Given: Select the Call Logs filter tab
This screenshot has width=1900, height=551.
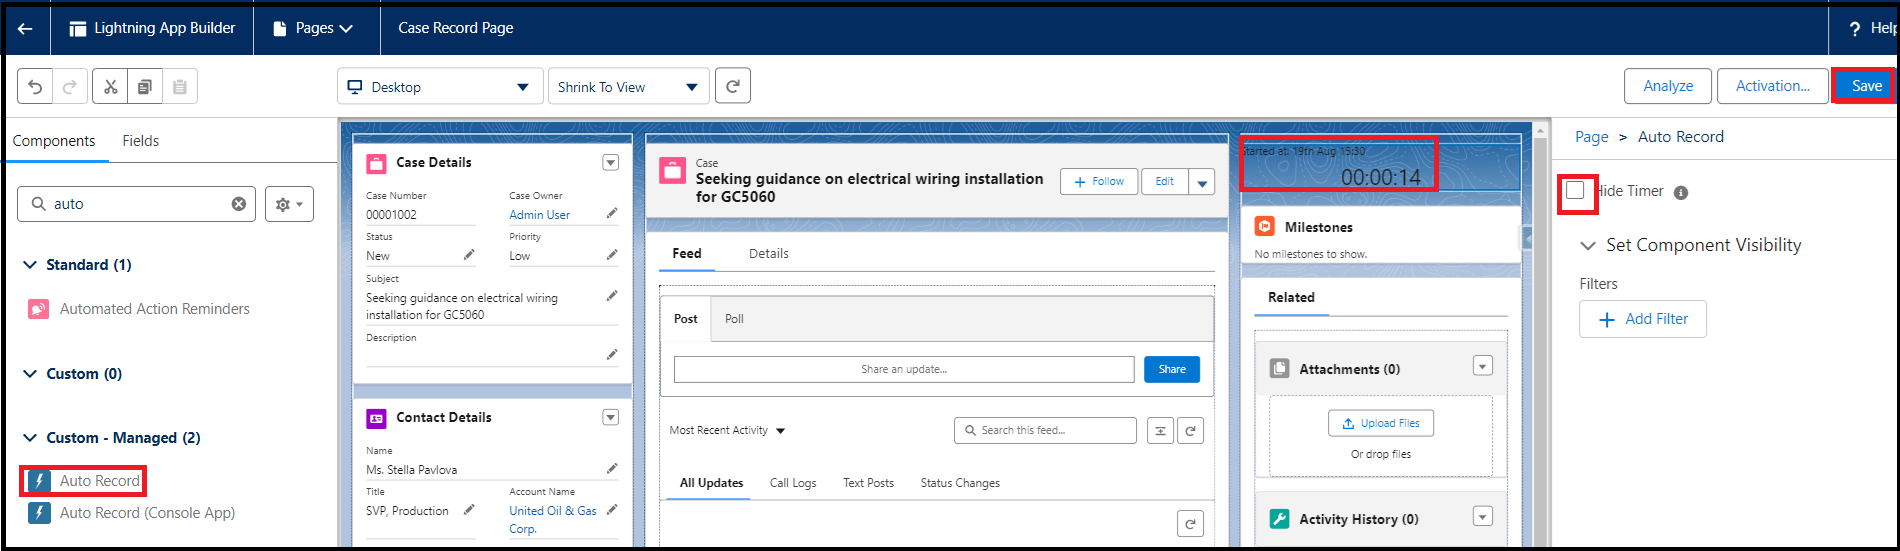Looking at the screenshot, I should click(793, 483).
